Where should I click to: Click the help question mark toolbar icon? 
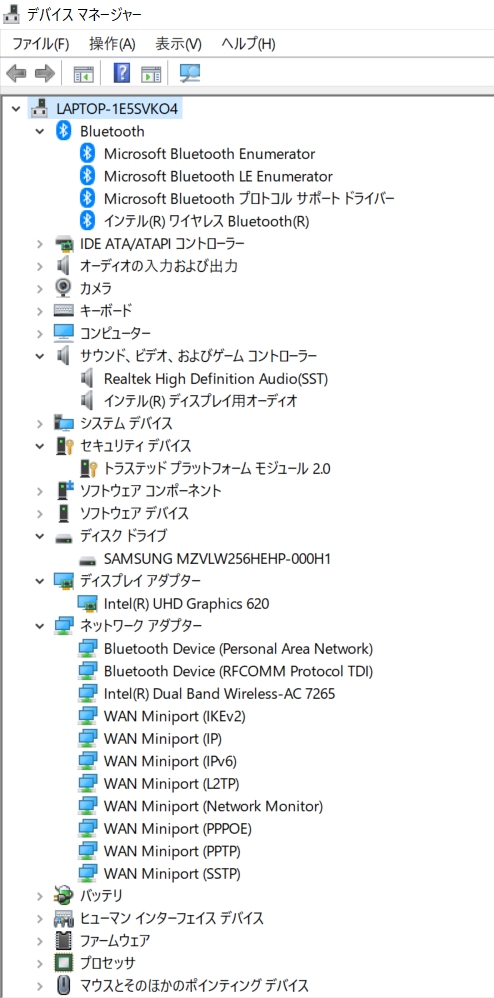point(121,73)
